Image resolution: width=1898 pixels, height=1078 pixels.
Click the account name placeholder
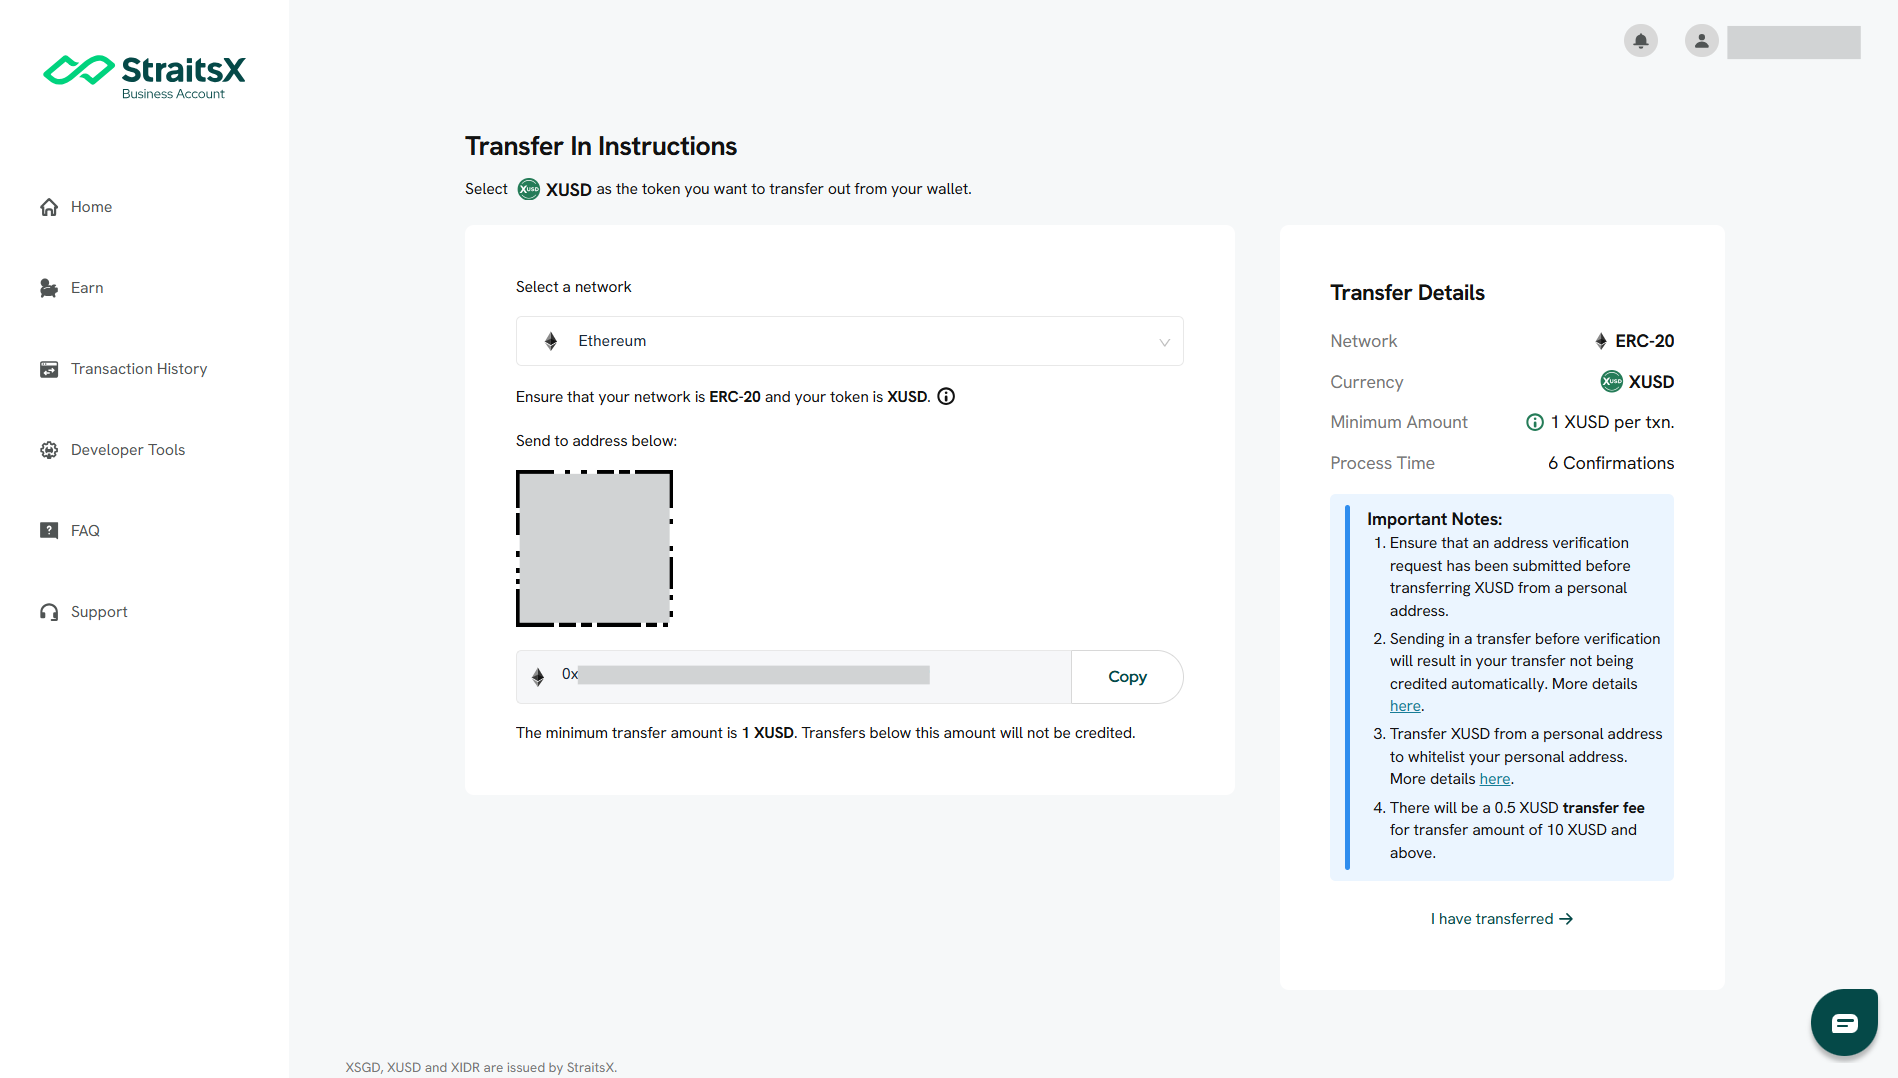tap(1794, 42)
